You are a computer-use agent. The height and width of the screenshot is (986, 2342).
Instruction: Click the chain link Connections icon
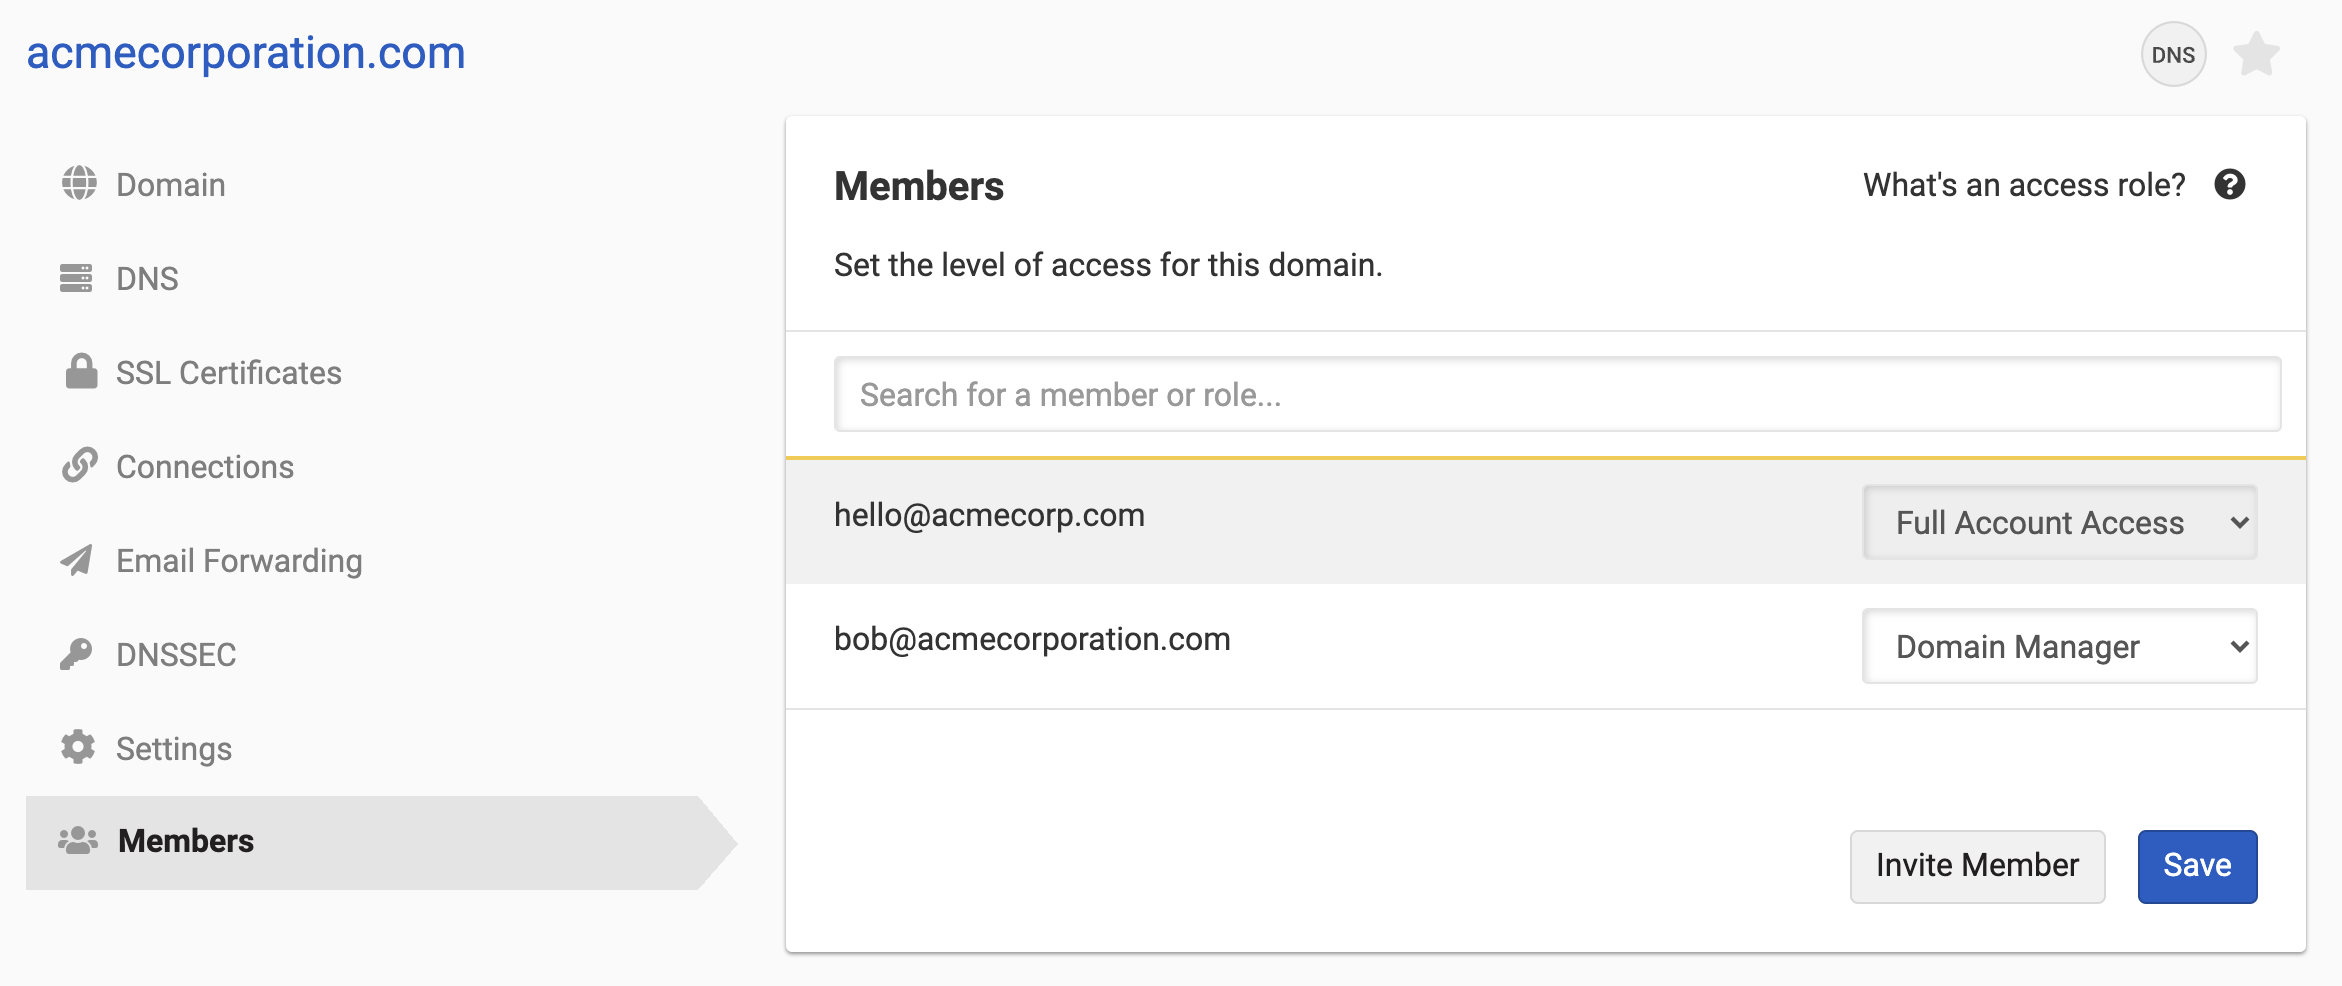(79, 465)
